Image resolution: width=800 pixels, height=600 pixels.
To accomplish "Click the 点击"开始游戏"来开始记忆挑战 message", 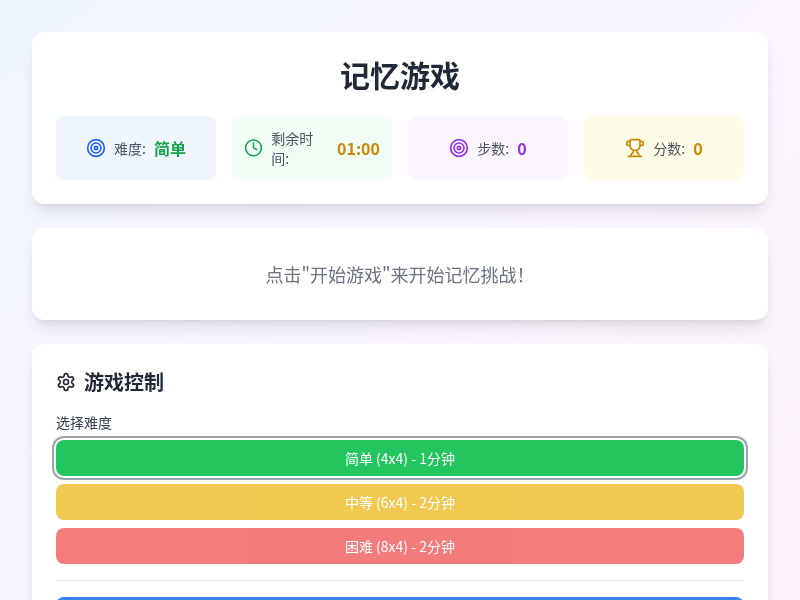I will pos(395,275).
